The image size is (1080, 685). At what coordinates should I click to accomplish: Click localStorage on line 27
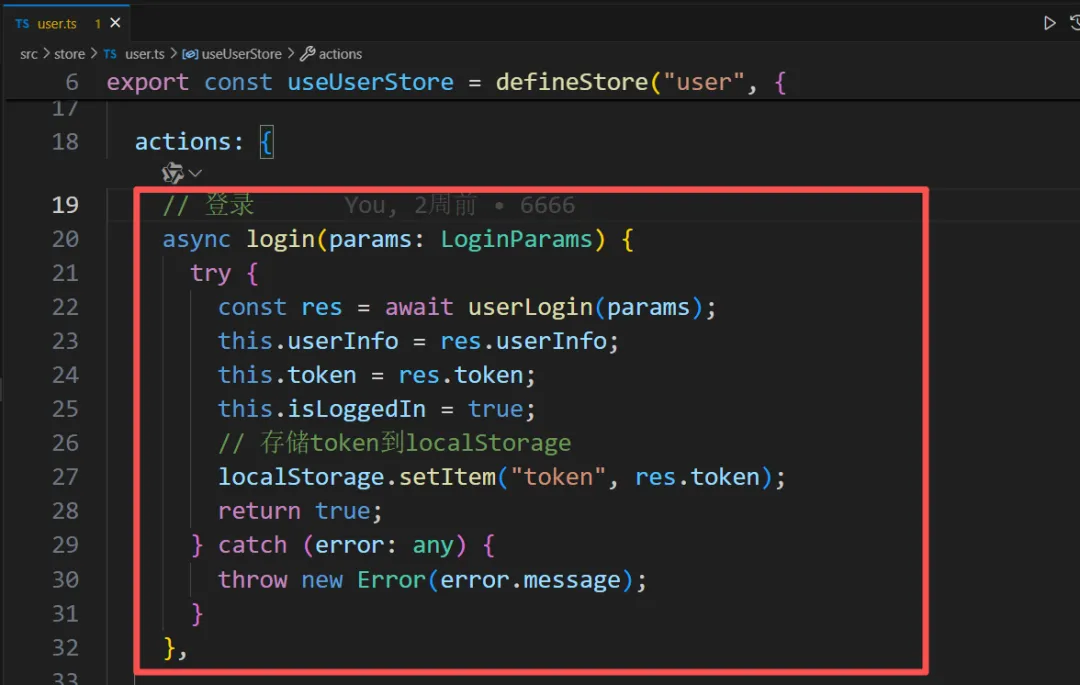(x=301, y=477)
